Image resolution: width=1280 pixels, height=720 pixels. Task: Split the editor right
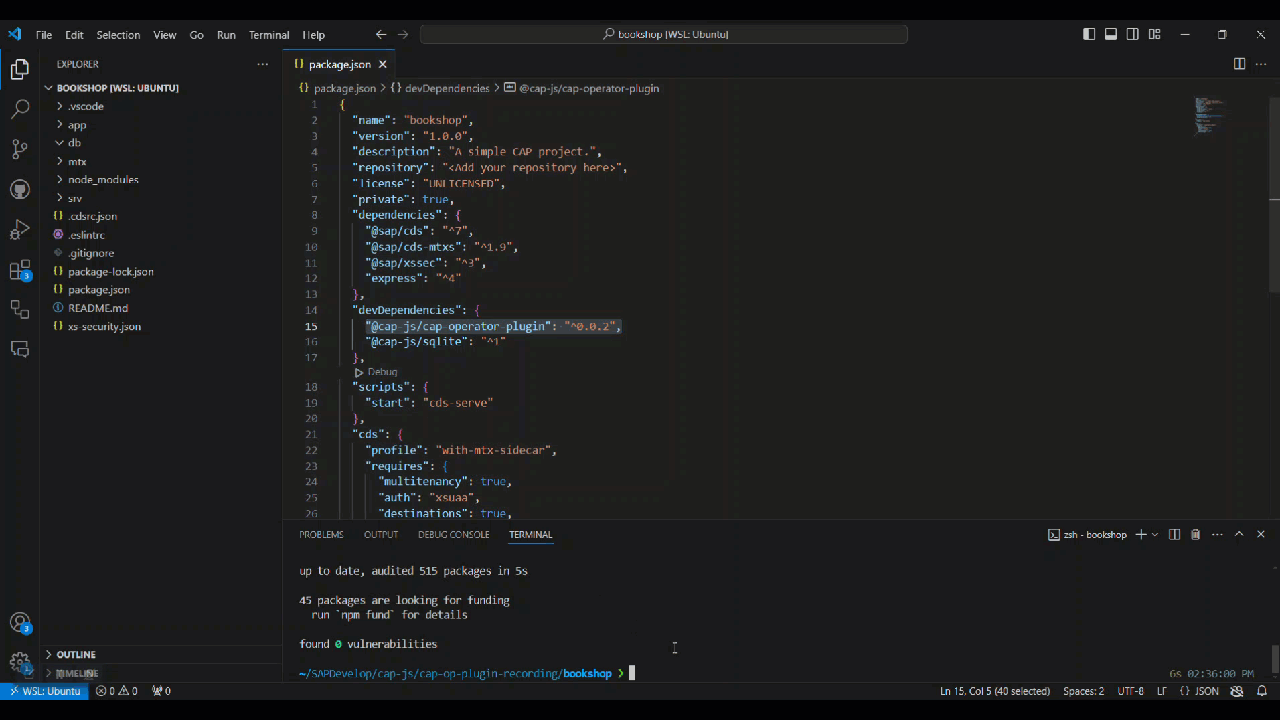point(1239,64)
